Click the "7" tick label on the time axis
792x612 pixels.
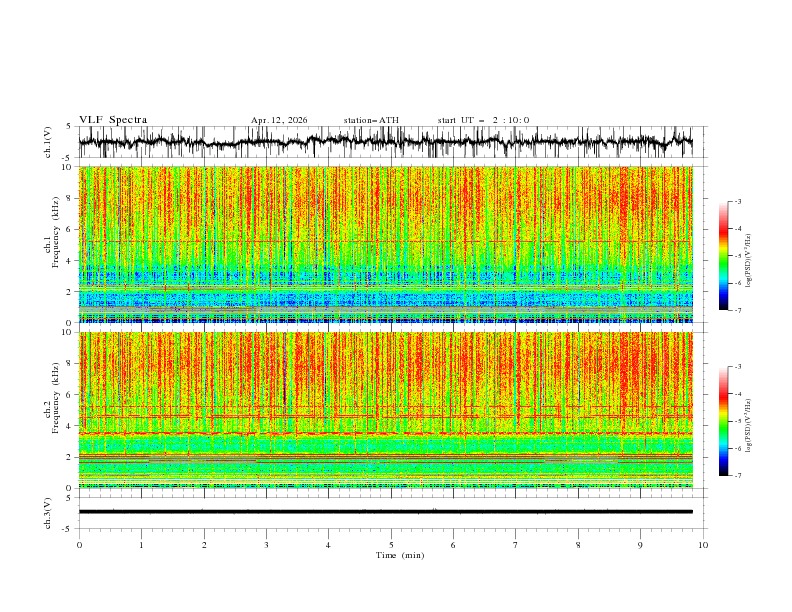click(516, 545)
